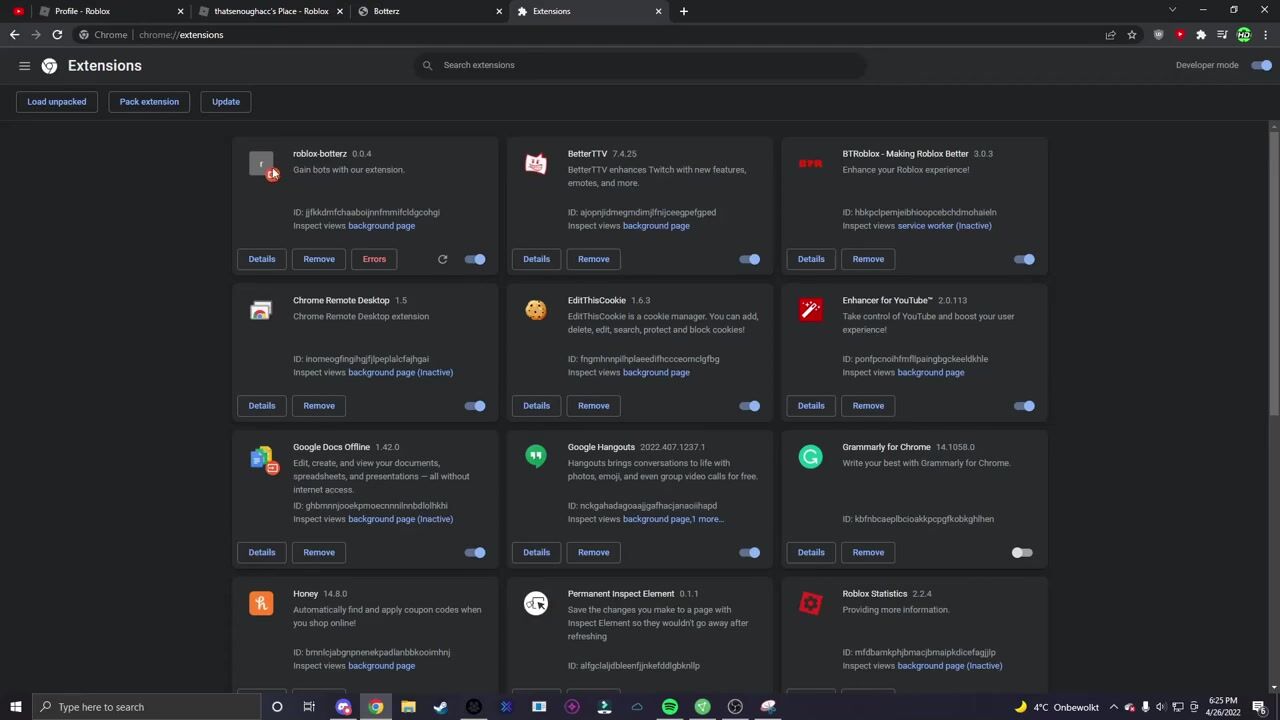Screen dimensions: 1280x720
Task: Click the Grammarly for Chrome icon
Action: click(x=811, y=457)
